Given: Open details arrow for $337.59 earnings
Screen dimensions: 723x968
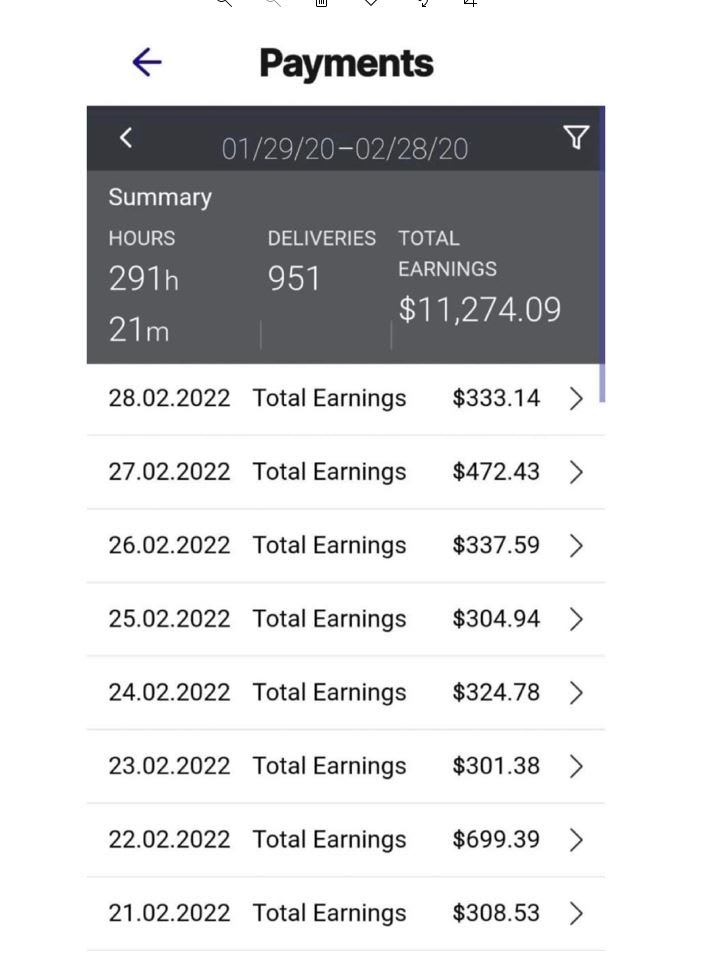Looking at the screenshot, I should click(x=576, y=546).
